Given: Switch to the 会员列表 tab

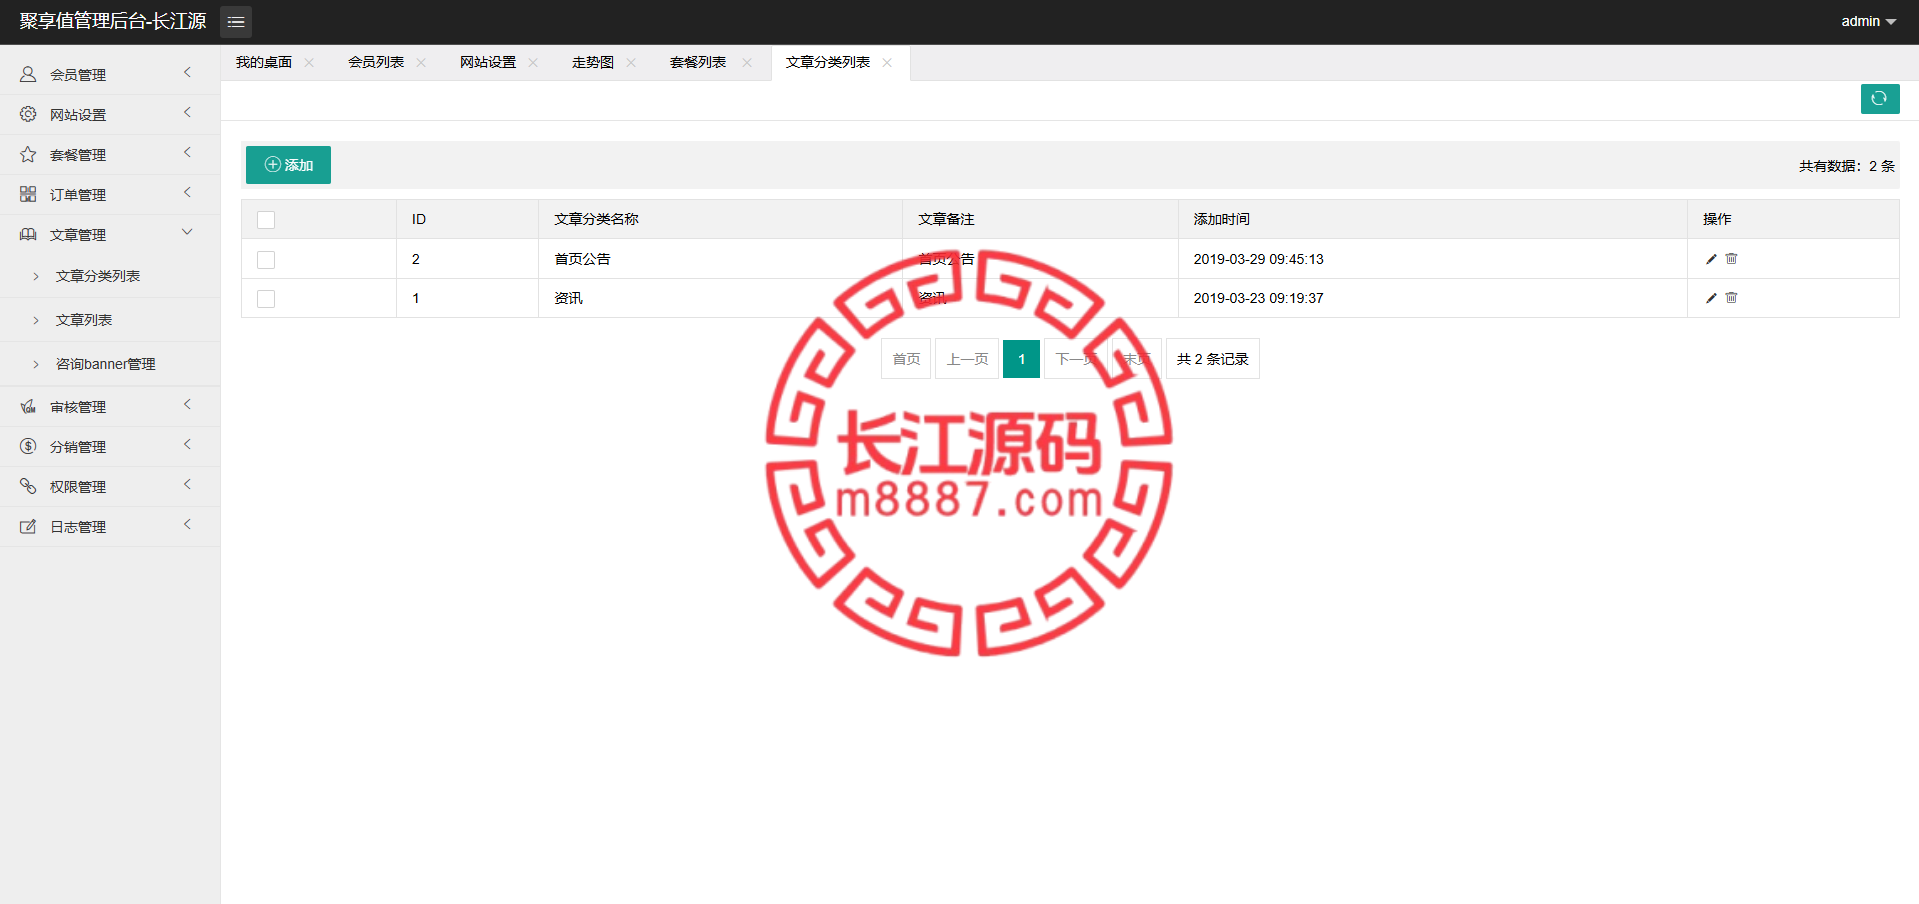Looking at the screenshot, I should tap(376, 62).
